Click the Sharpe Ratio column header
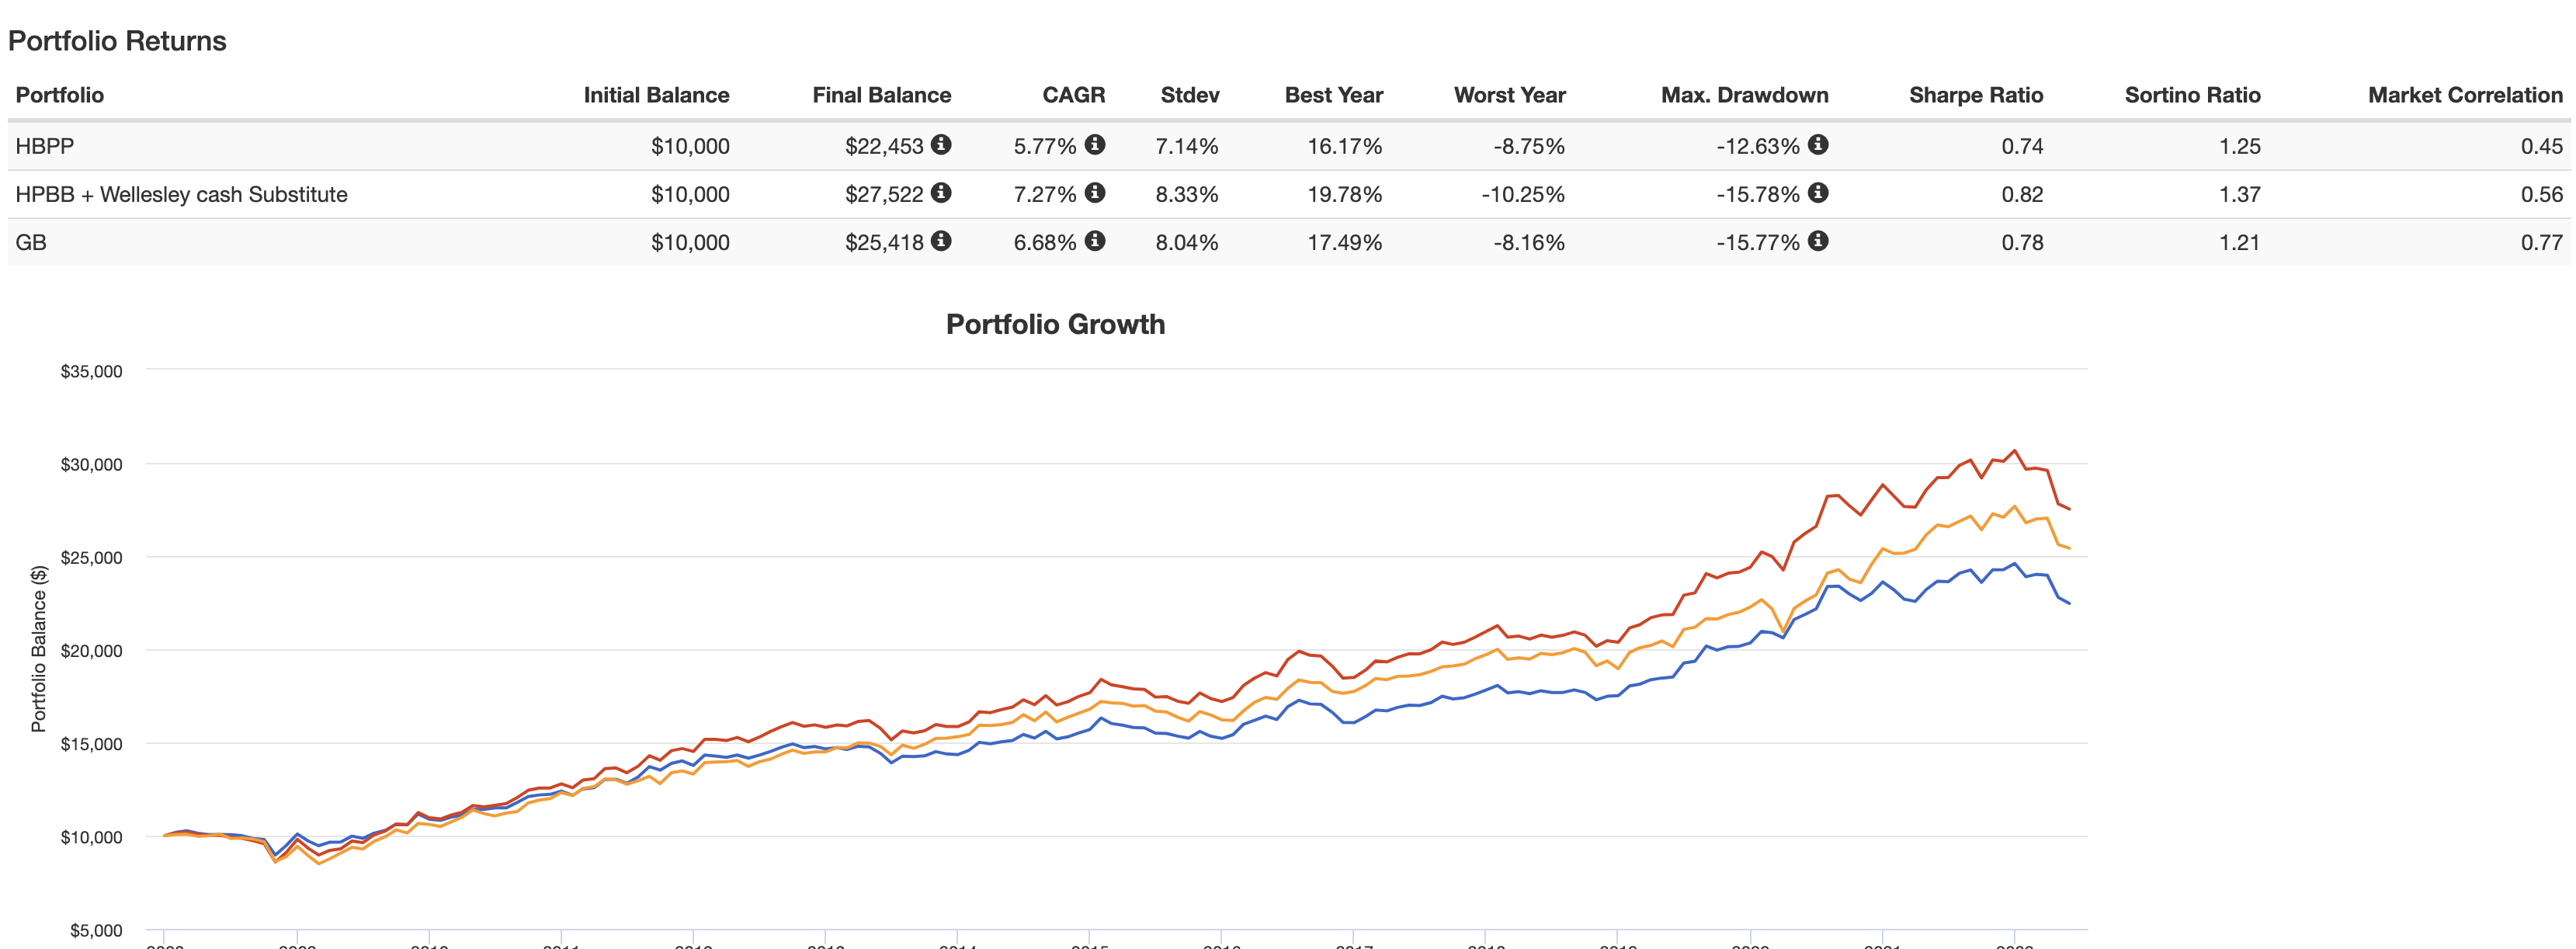The height and width of the screenshot is (949, 2576). (x=1975, y=95)
